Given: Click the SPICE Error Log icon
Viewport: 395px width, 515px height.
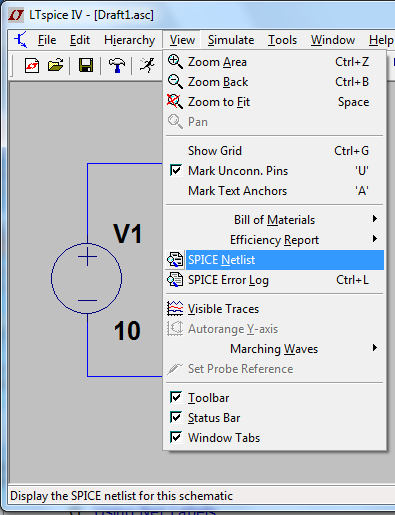Looking at the screenshot, I should click(x=175, y=280).
